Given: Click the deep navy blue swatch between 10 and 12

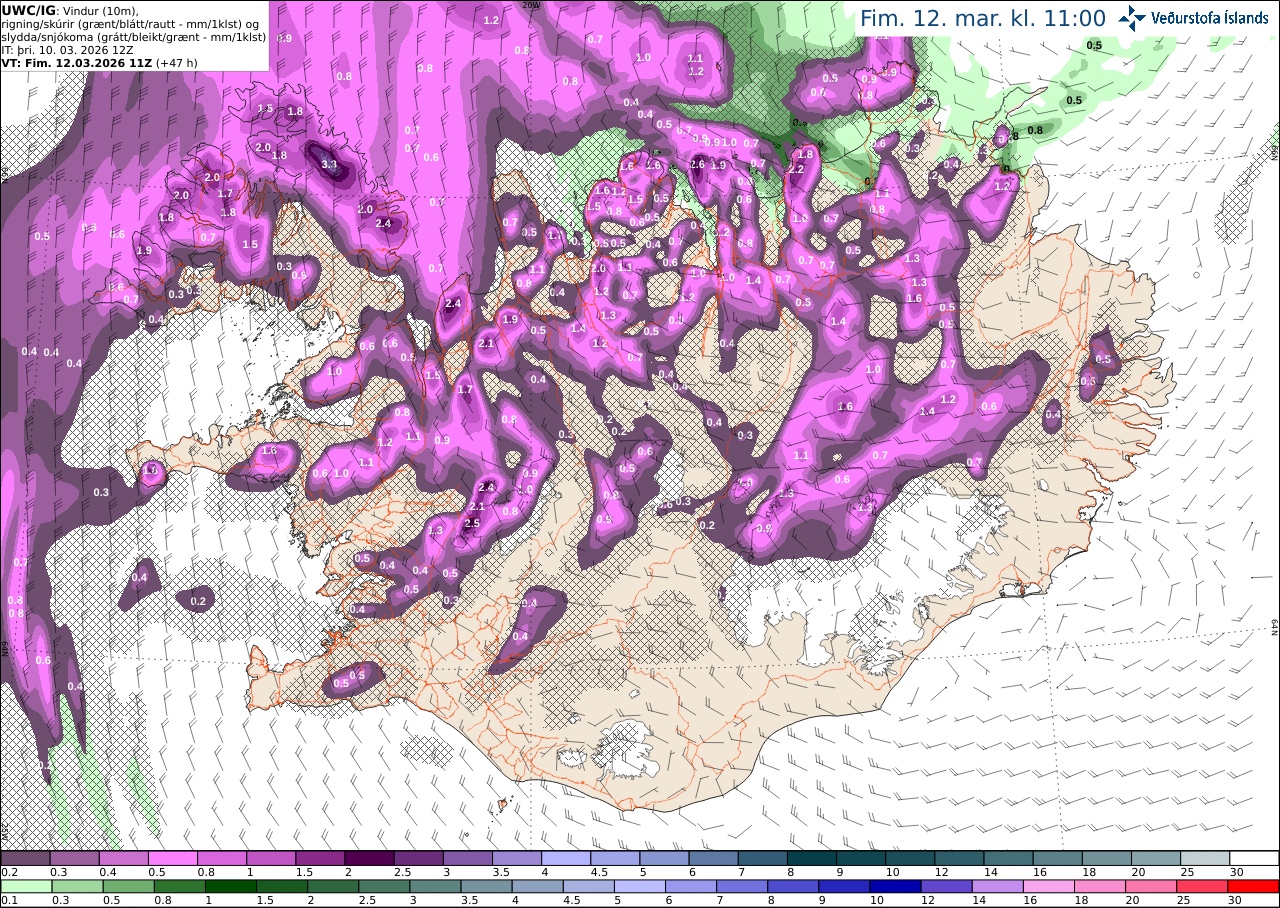Looking at the screenshot, I should pos(896,886).
